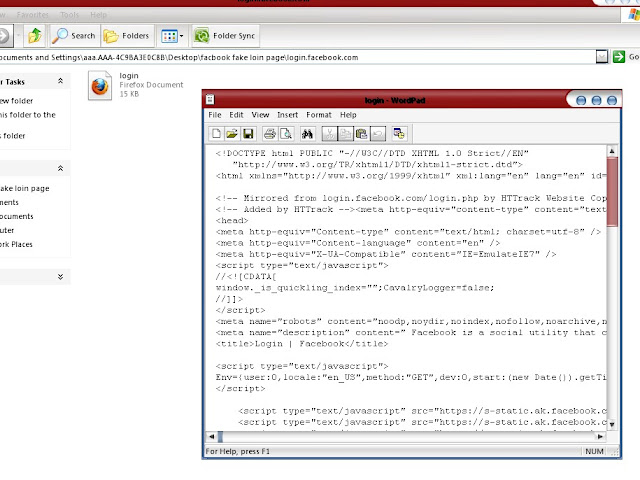640x480 pixels.
Task: Open the Tools menu in Explorer
Action: pyautogui.click(x=69, y=15)
